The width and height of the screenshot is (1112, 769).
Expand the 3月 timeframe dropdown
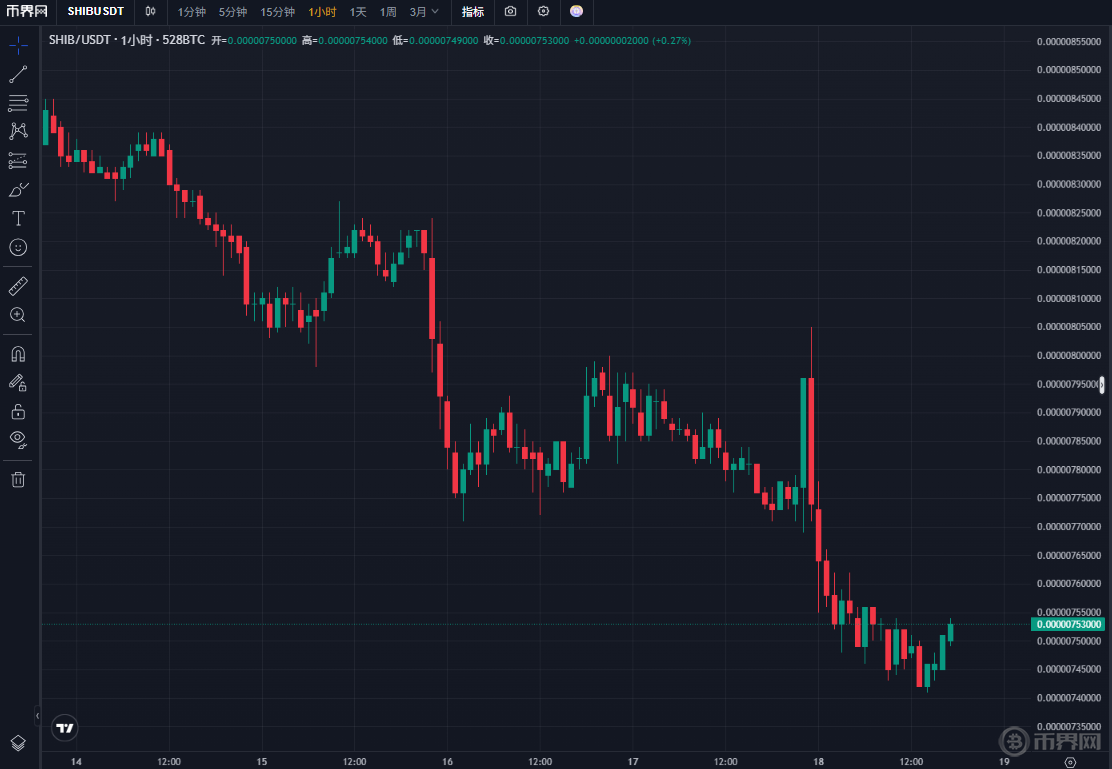pyautogui.click(x=424, y=12)
